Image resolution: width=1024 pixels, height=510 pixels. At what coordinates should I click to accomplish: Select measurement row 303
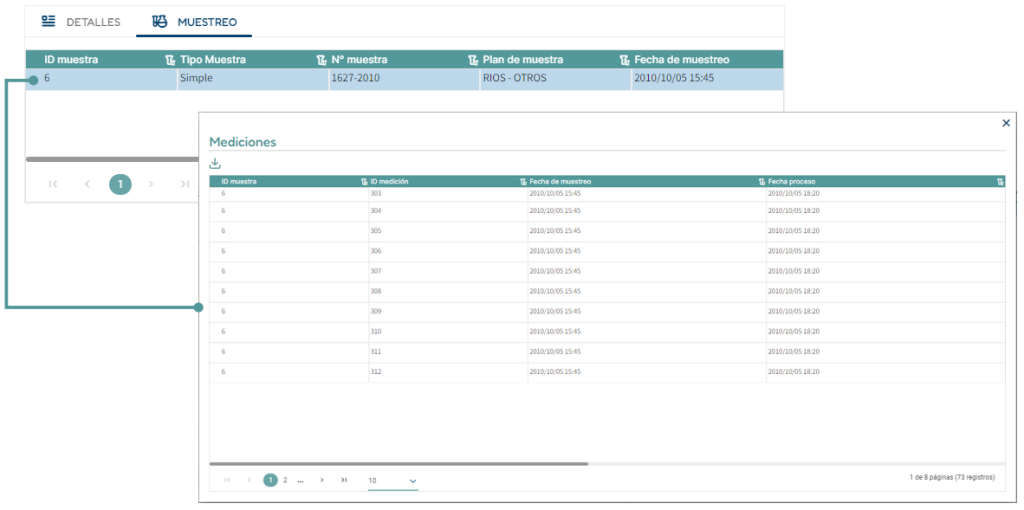[x=607, y=194]
